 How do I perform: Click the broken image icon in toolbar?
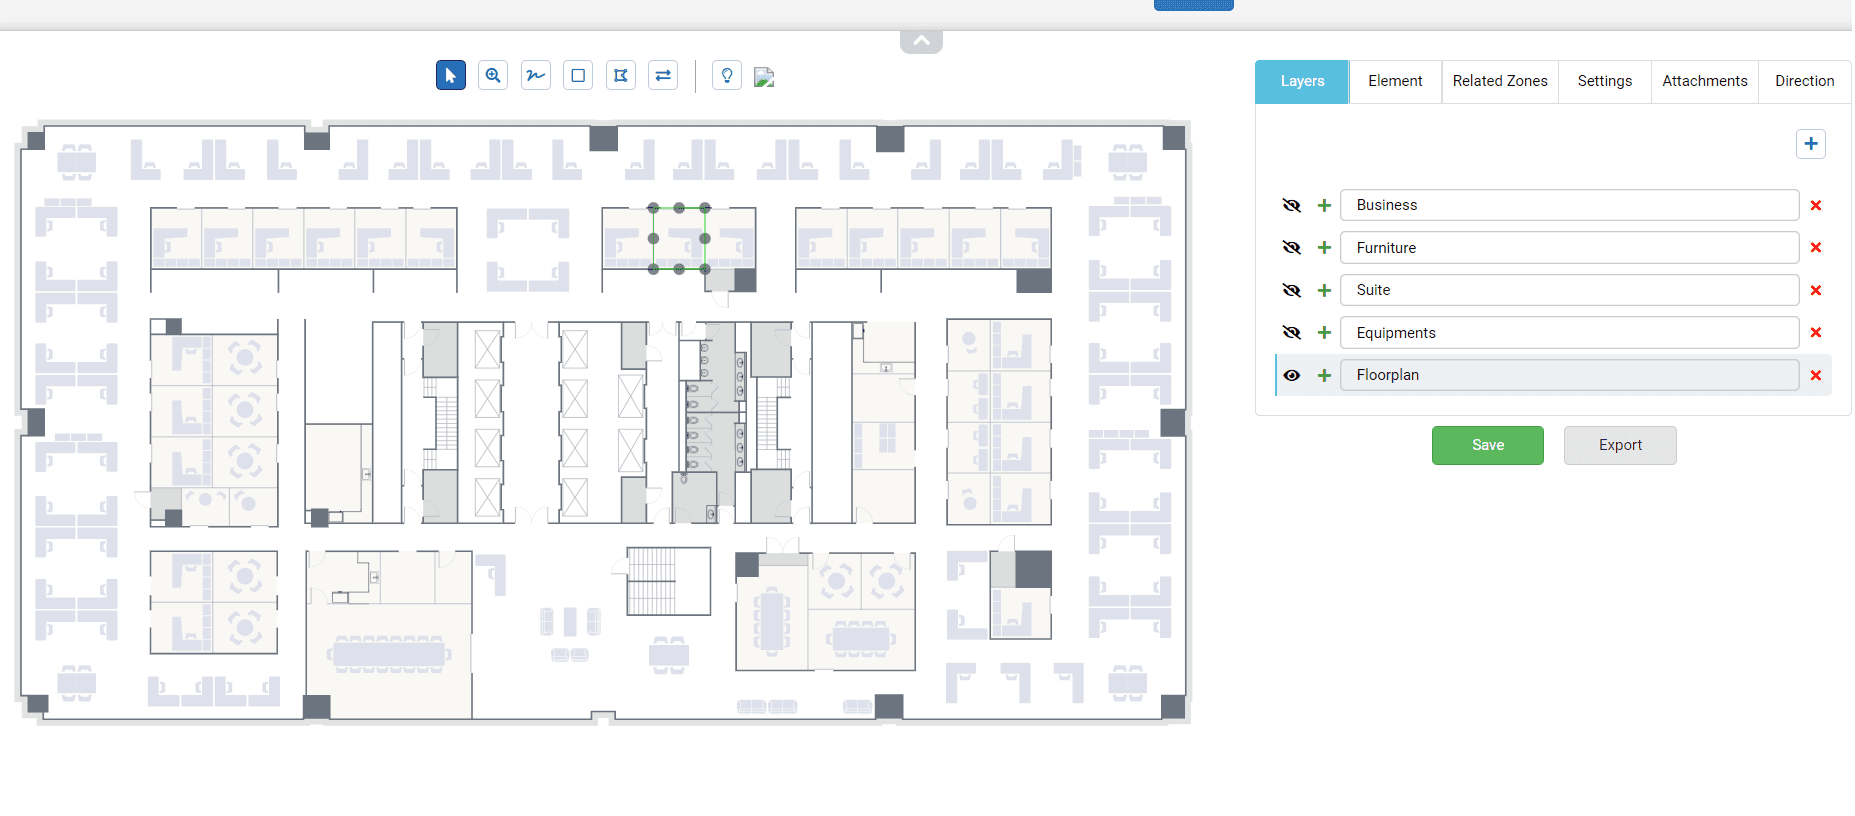(764, 77)
